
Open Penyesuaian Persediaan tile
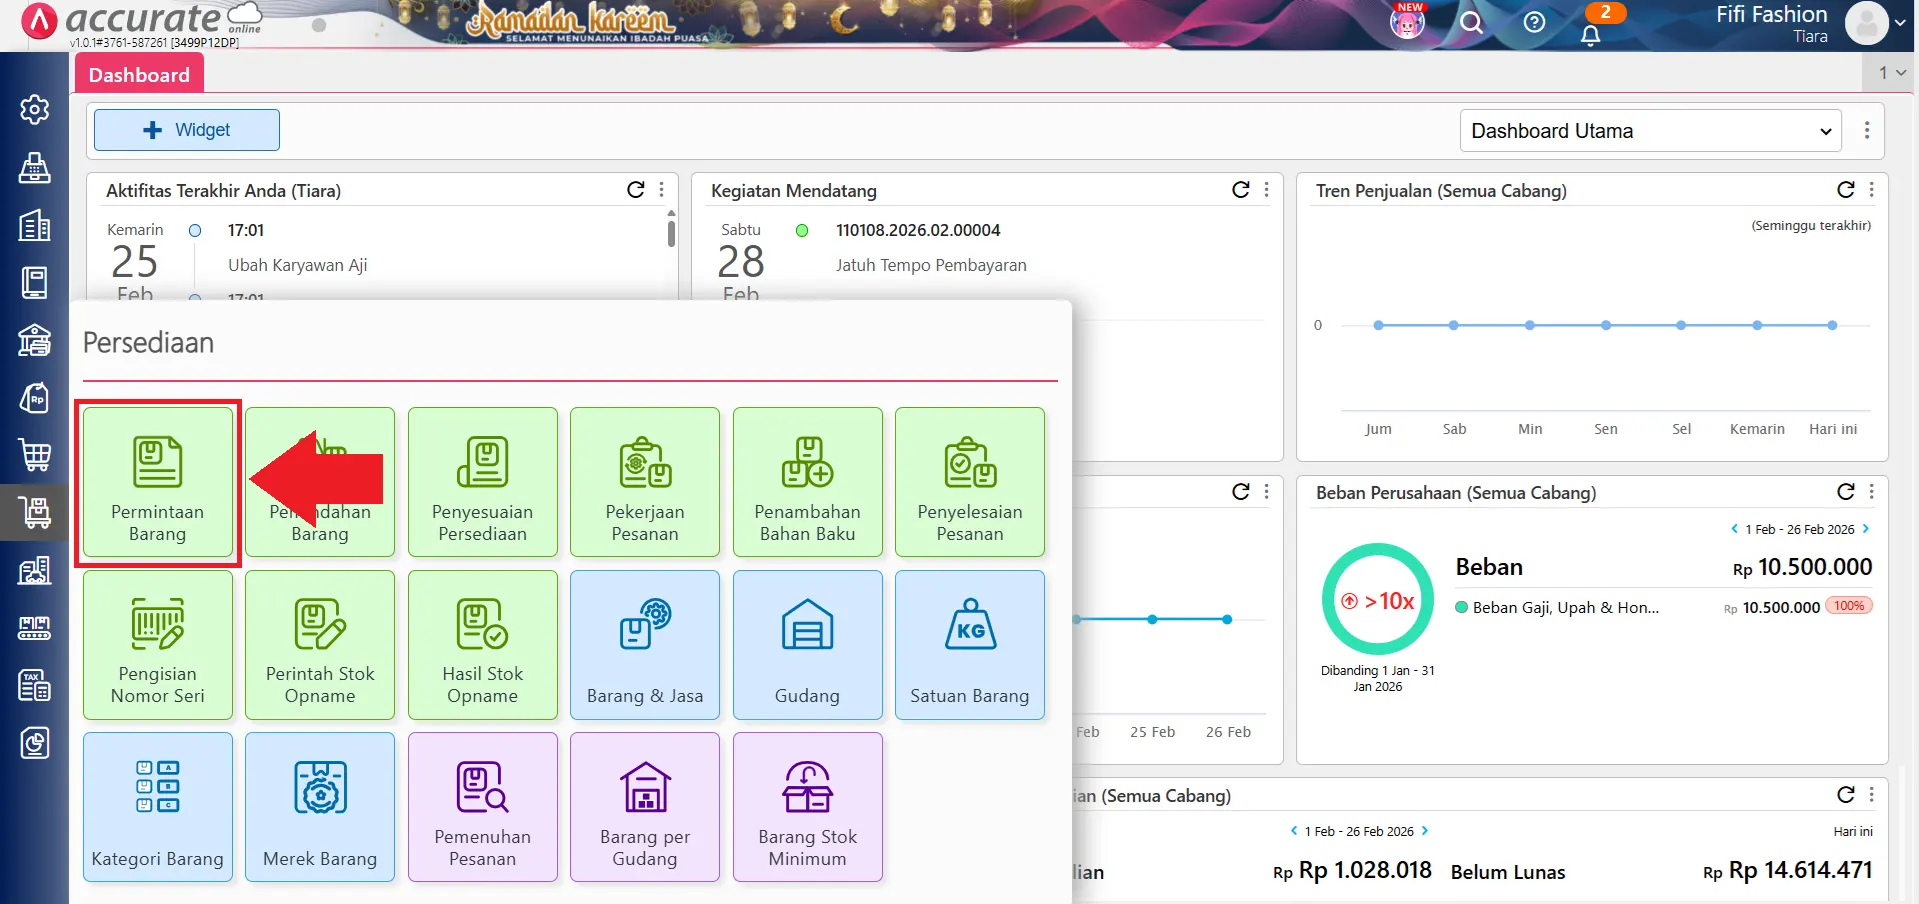(482, 483)
